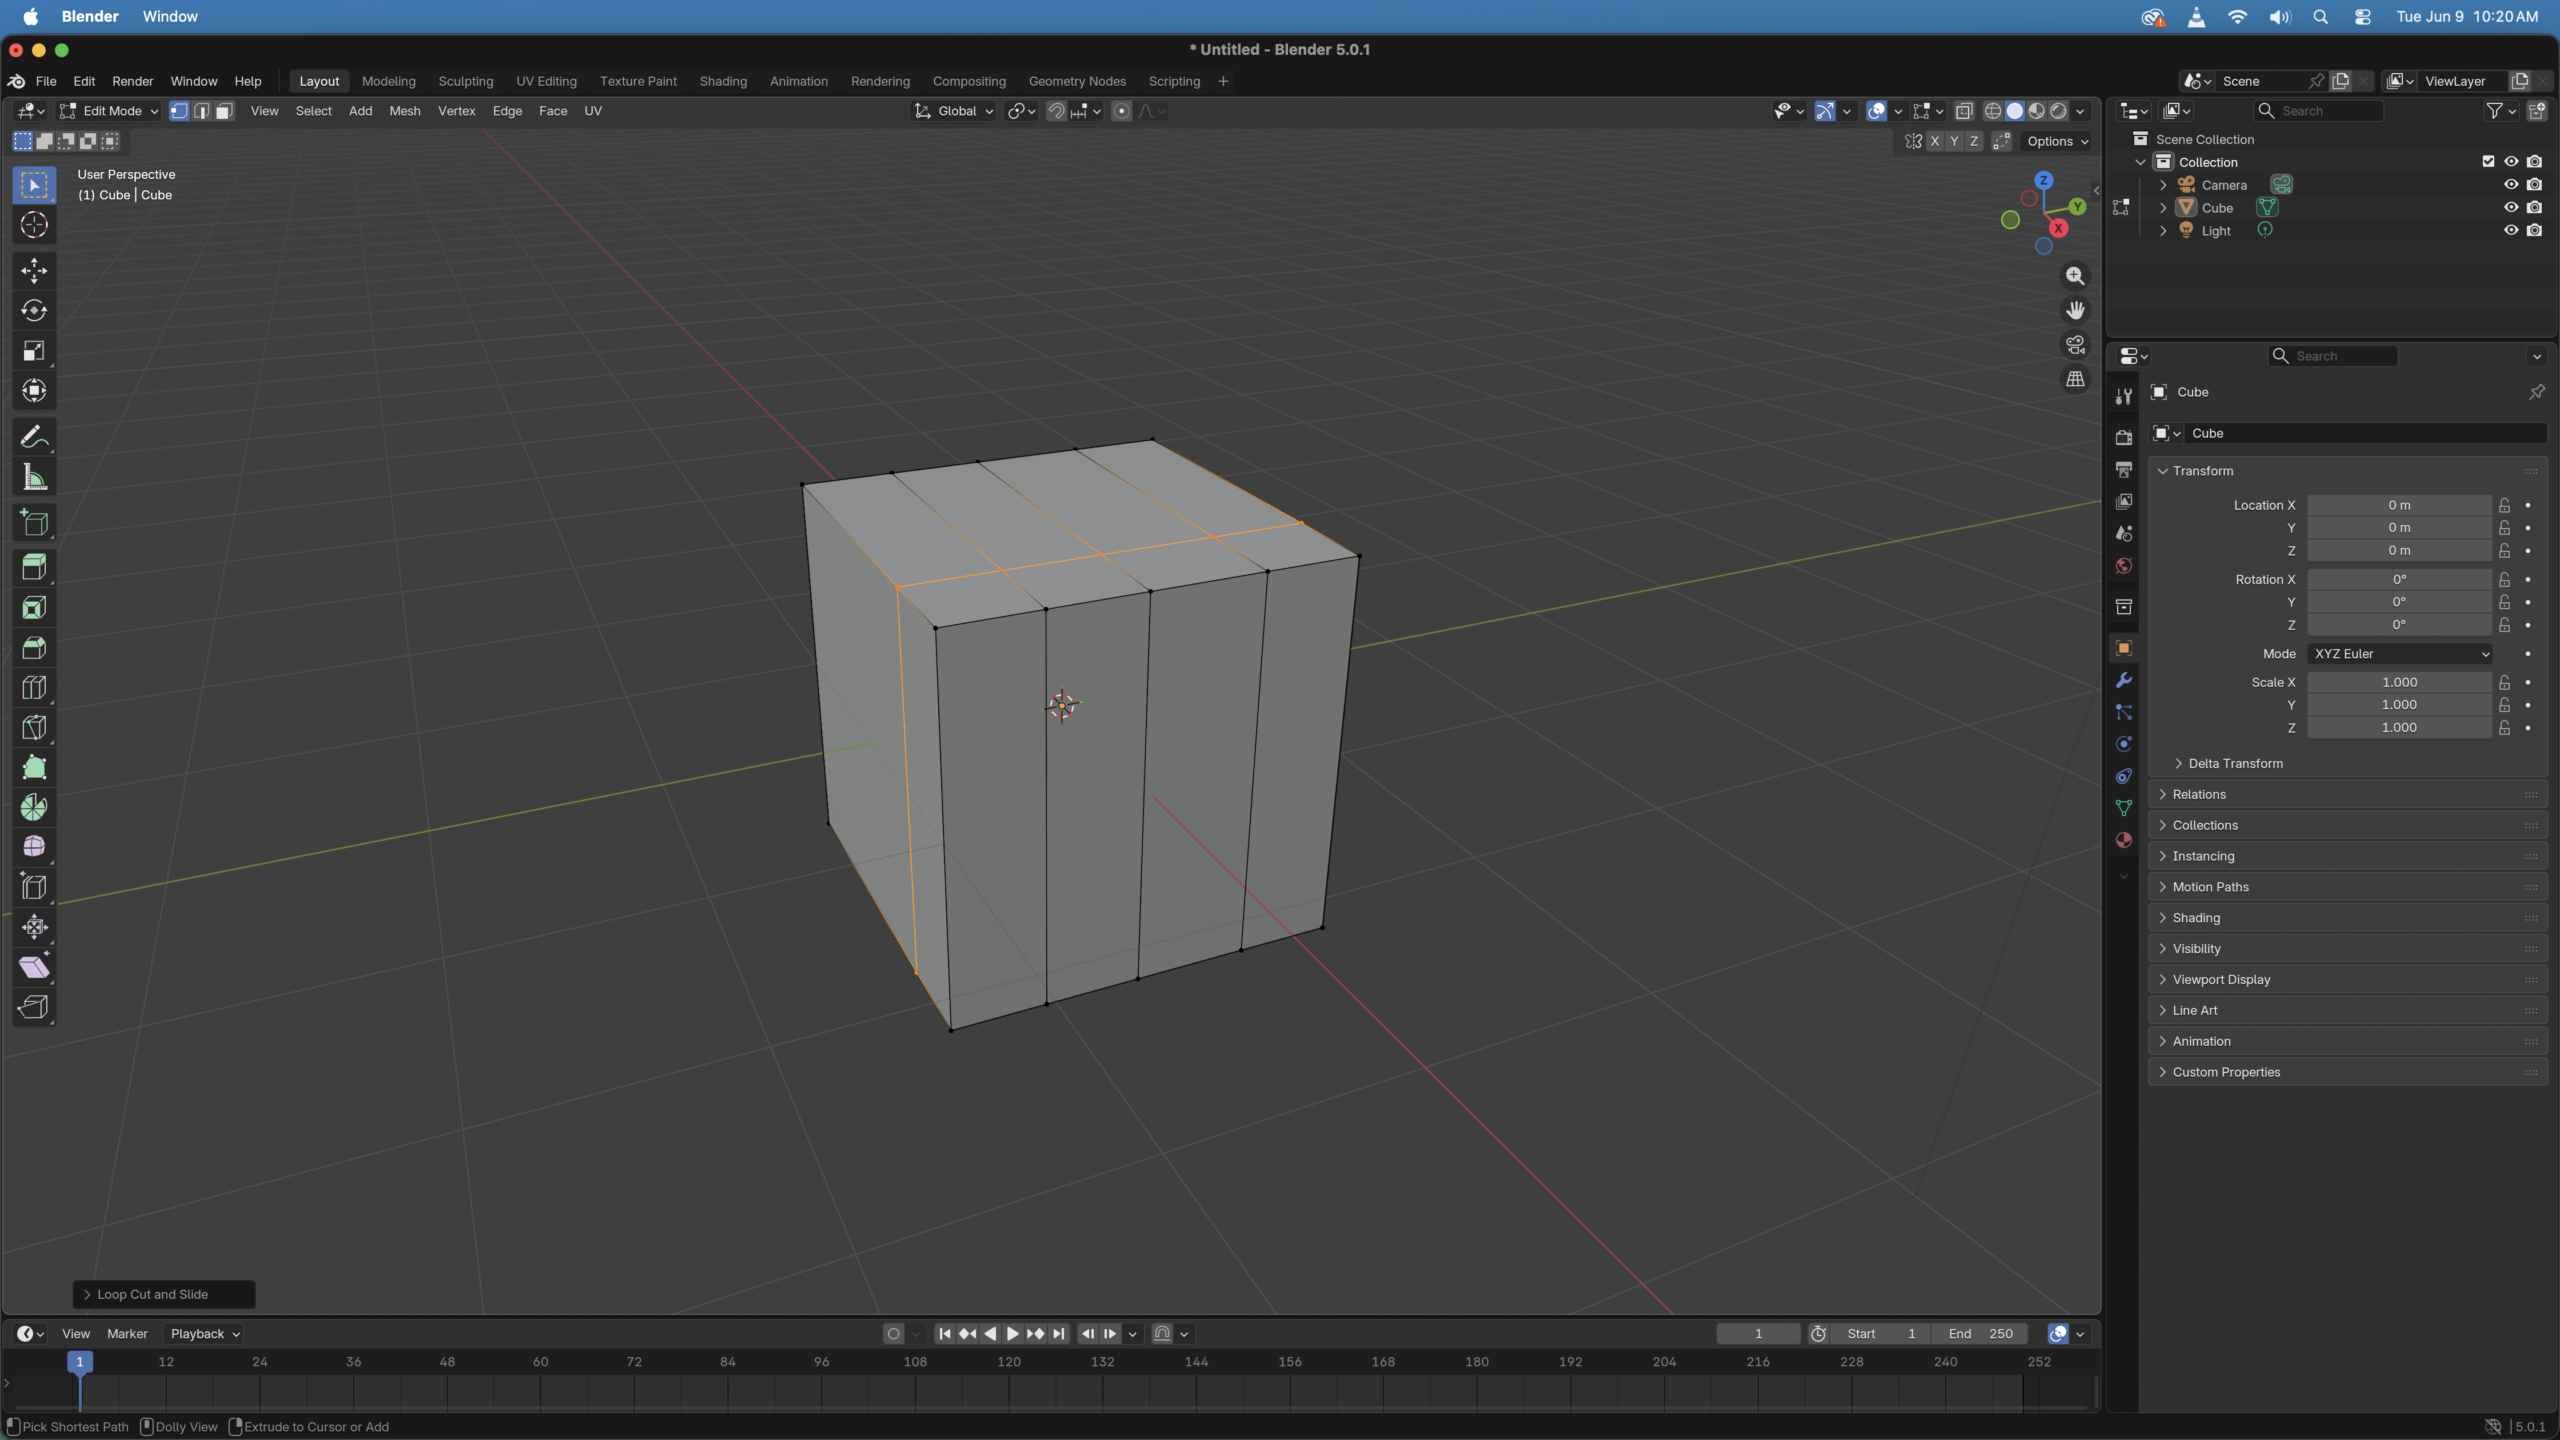Click the Location X field
This screenshot has height=1440, width=2560.
[x=2399, y=505]
